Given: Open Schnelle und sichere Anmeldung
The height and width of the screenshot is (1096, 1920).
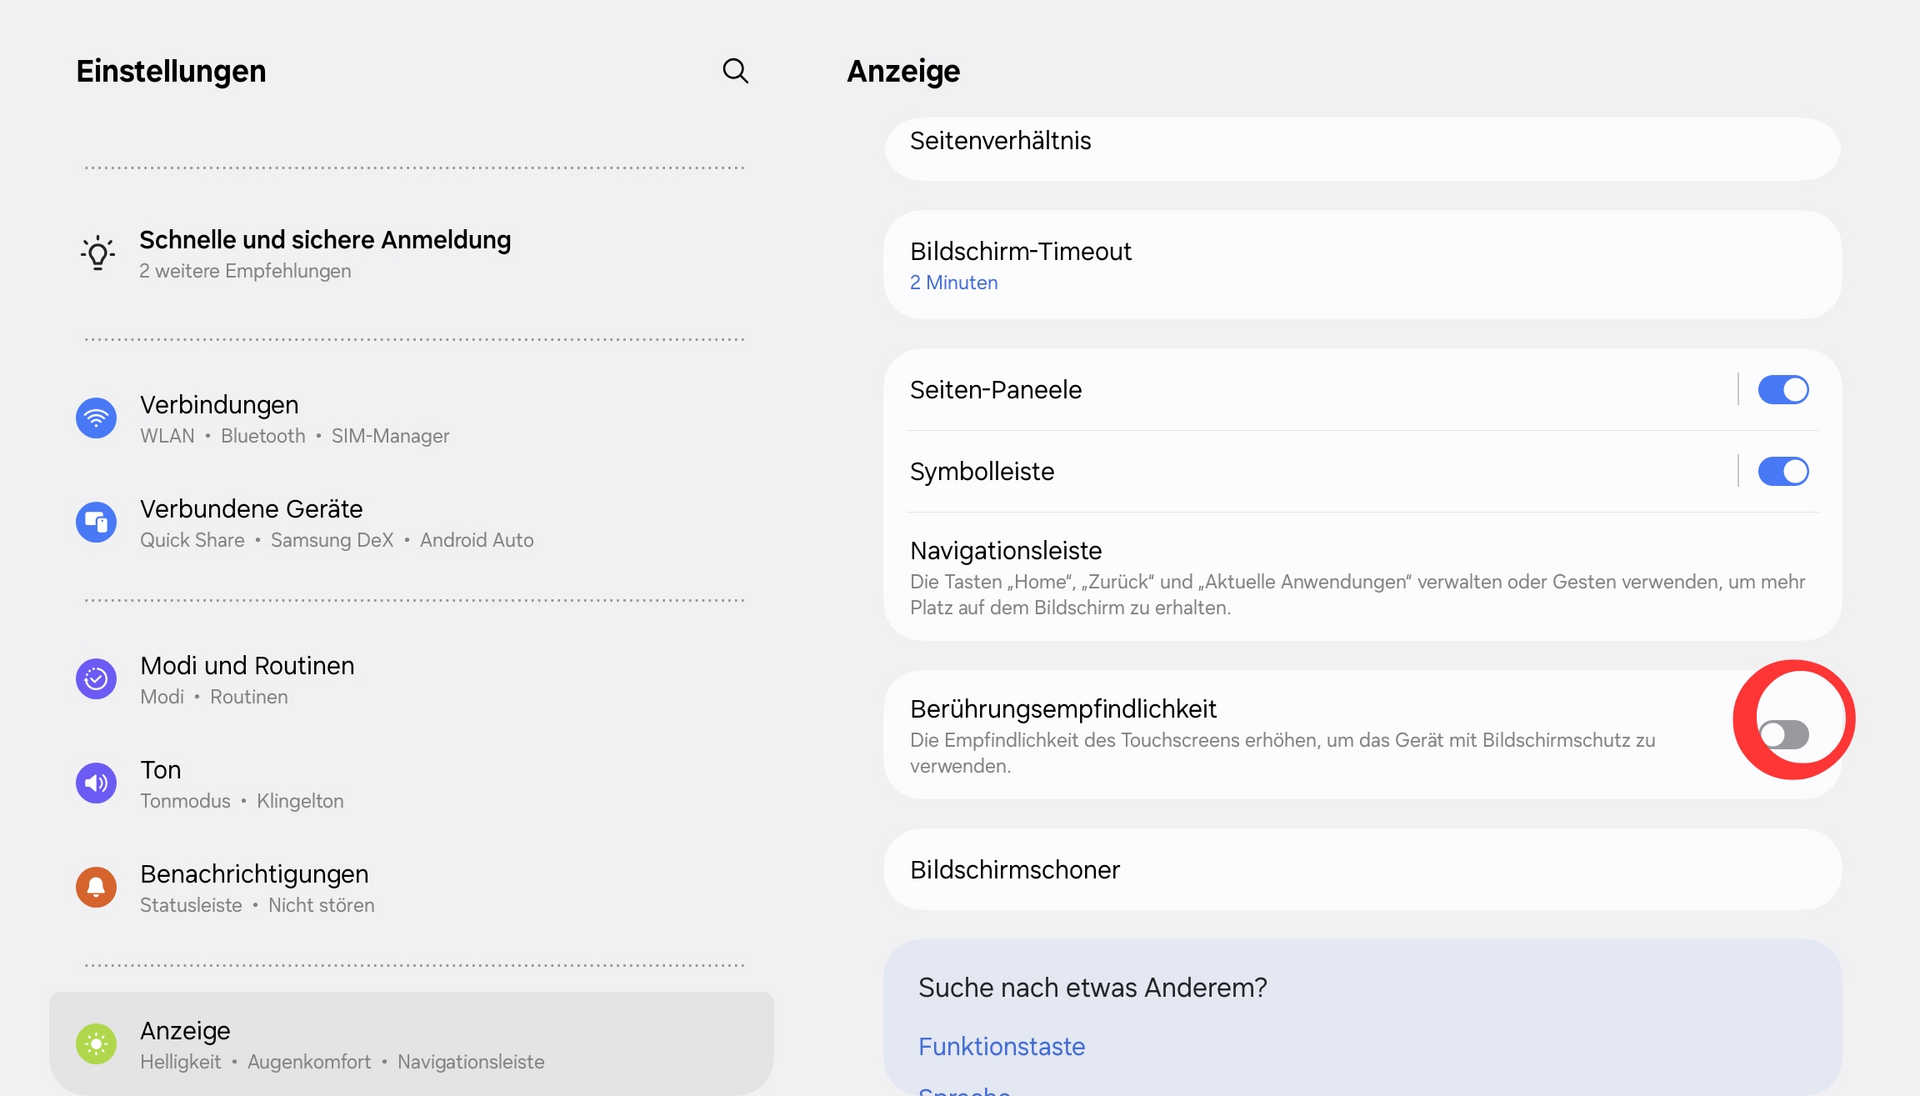Looking at the screenshot, I should (x=325, y=241).
